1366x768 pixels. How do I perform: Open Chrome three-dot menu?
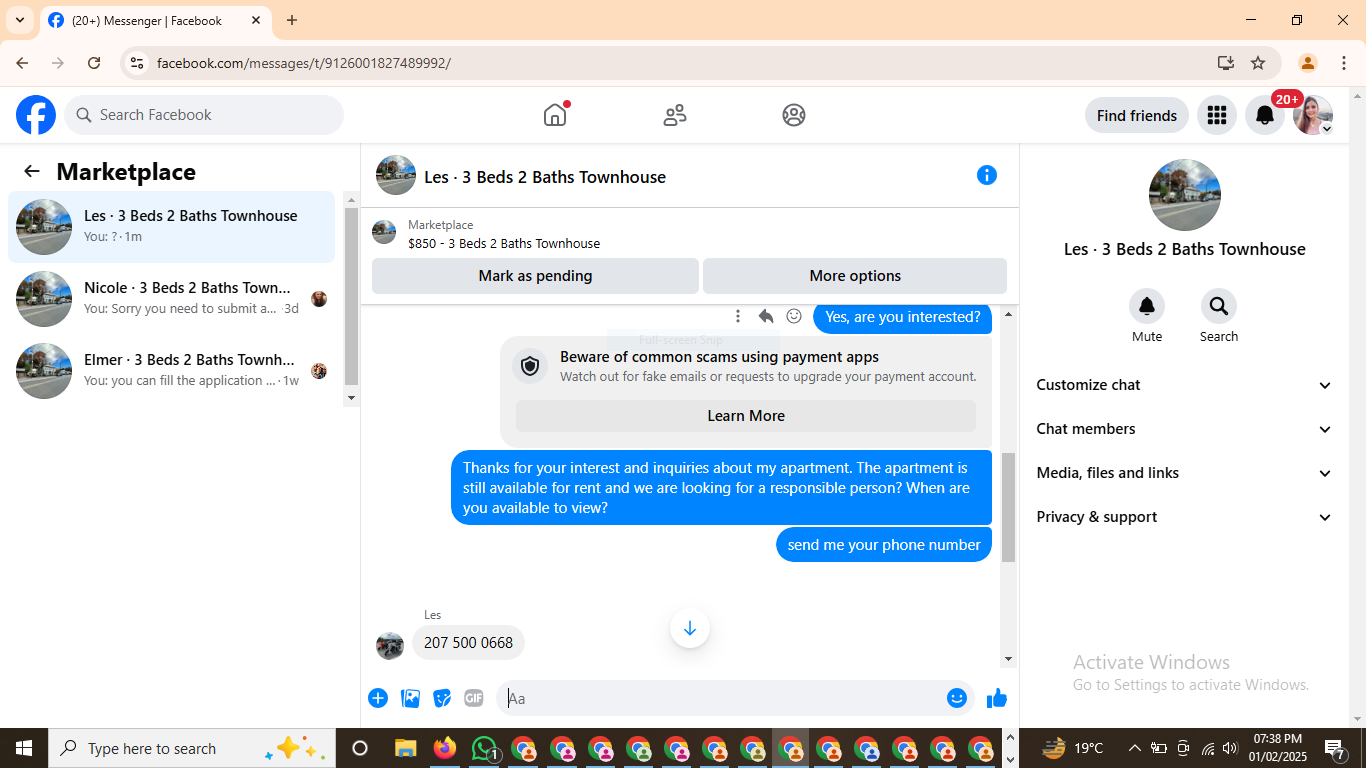[1344, 63]
